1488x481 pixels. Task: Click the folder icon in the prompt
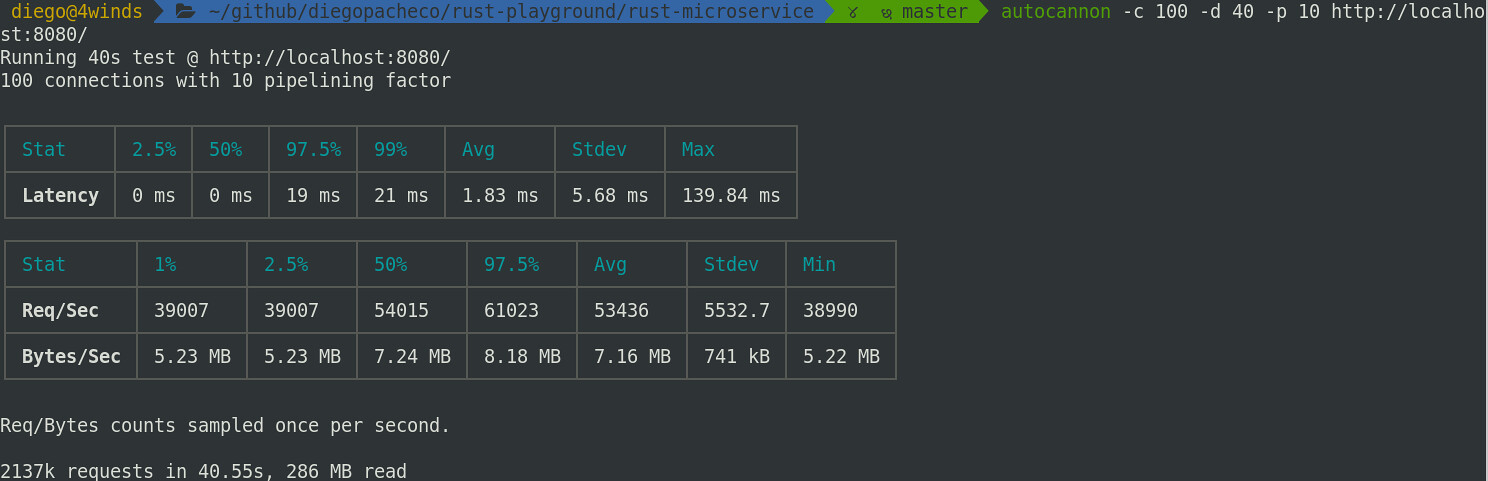point(184,12)
